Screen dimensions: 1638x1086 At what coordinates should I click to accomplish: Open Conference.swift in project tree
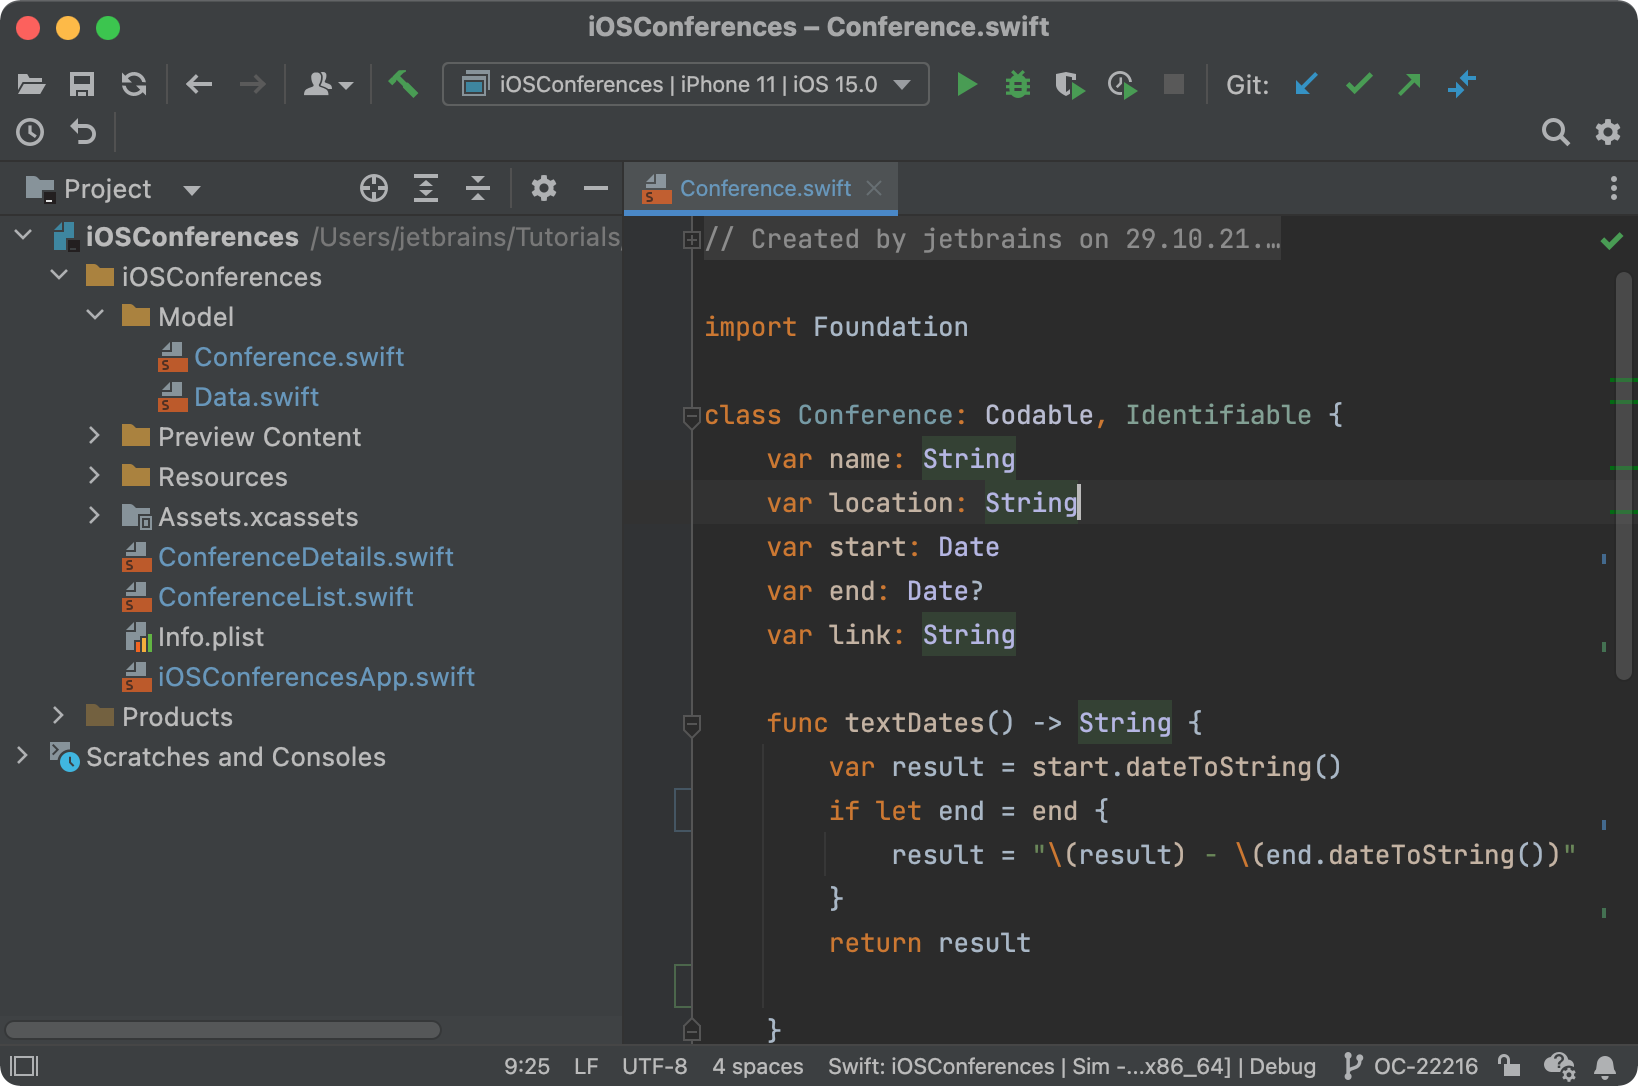pyautogui.click(x=282, y=357)
